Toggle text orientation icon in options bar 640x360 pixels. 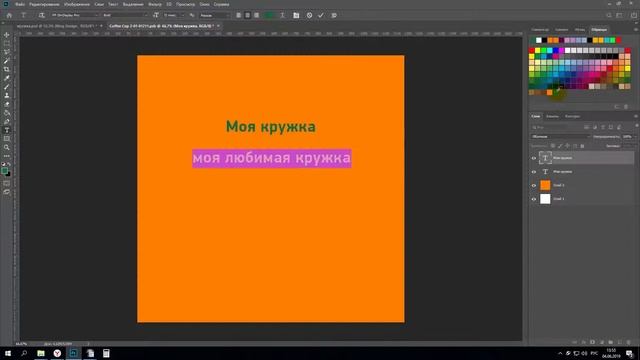click(x=42, y=15)
